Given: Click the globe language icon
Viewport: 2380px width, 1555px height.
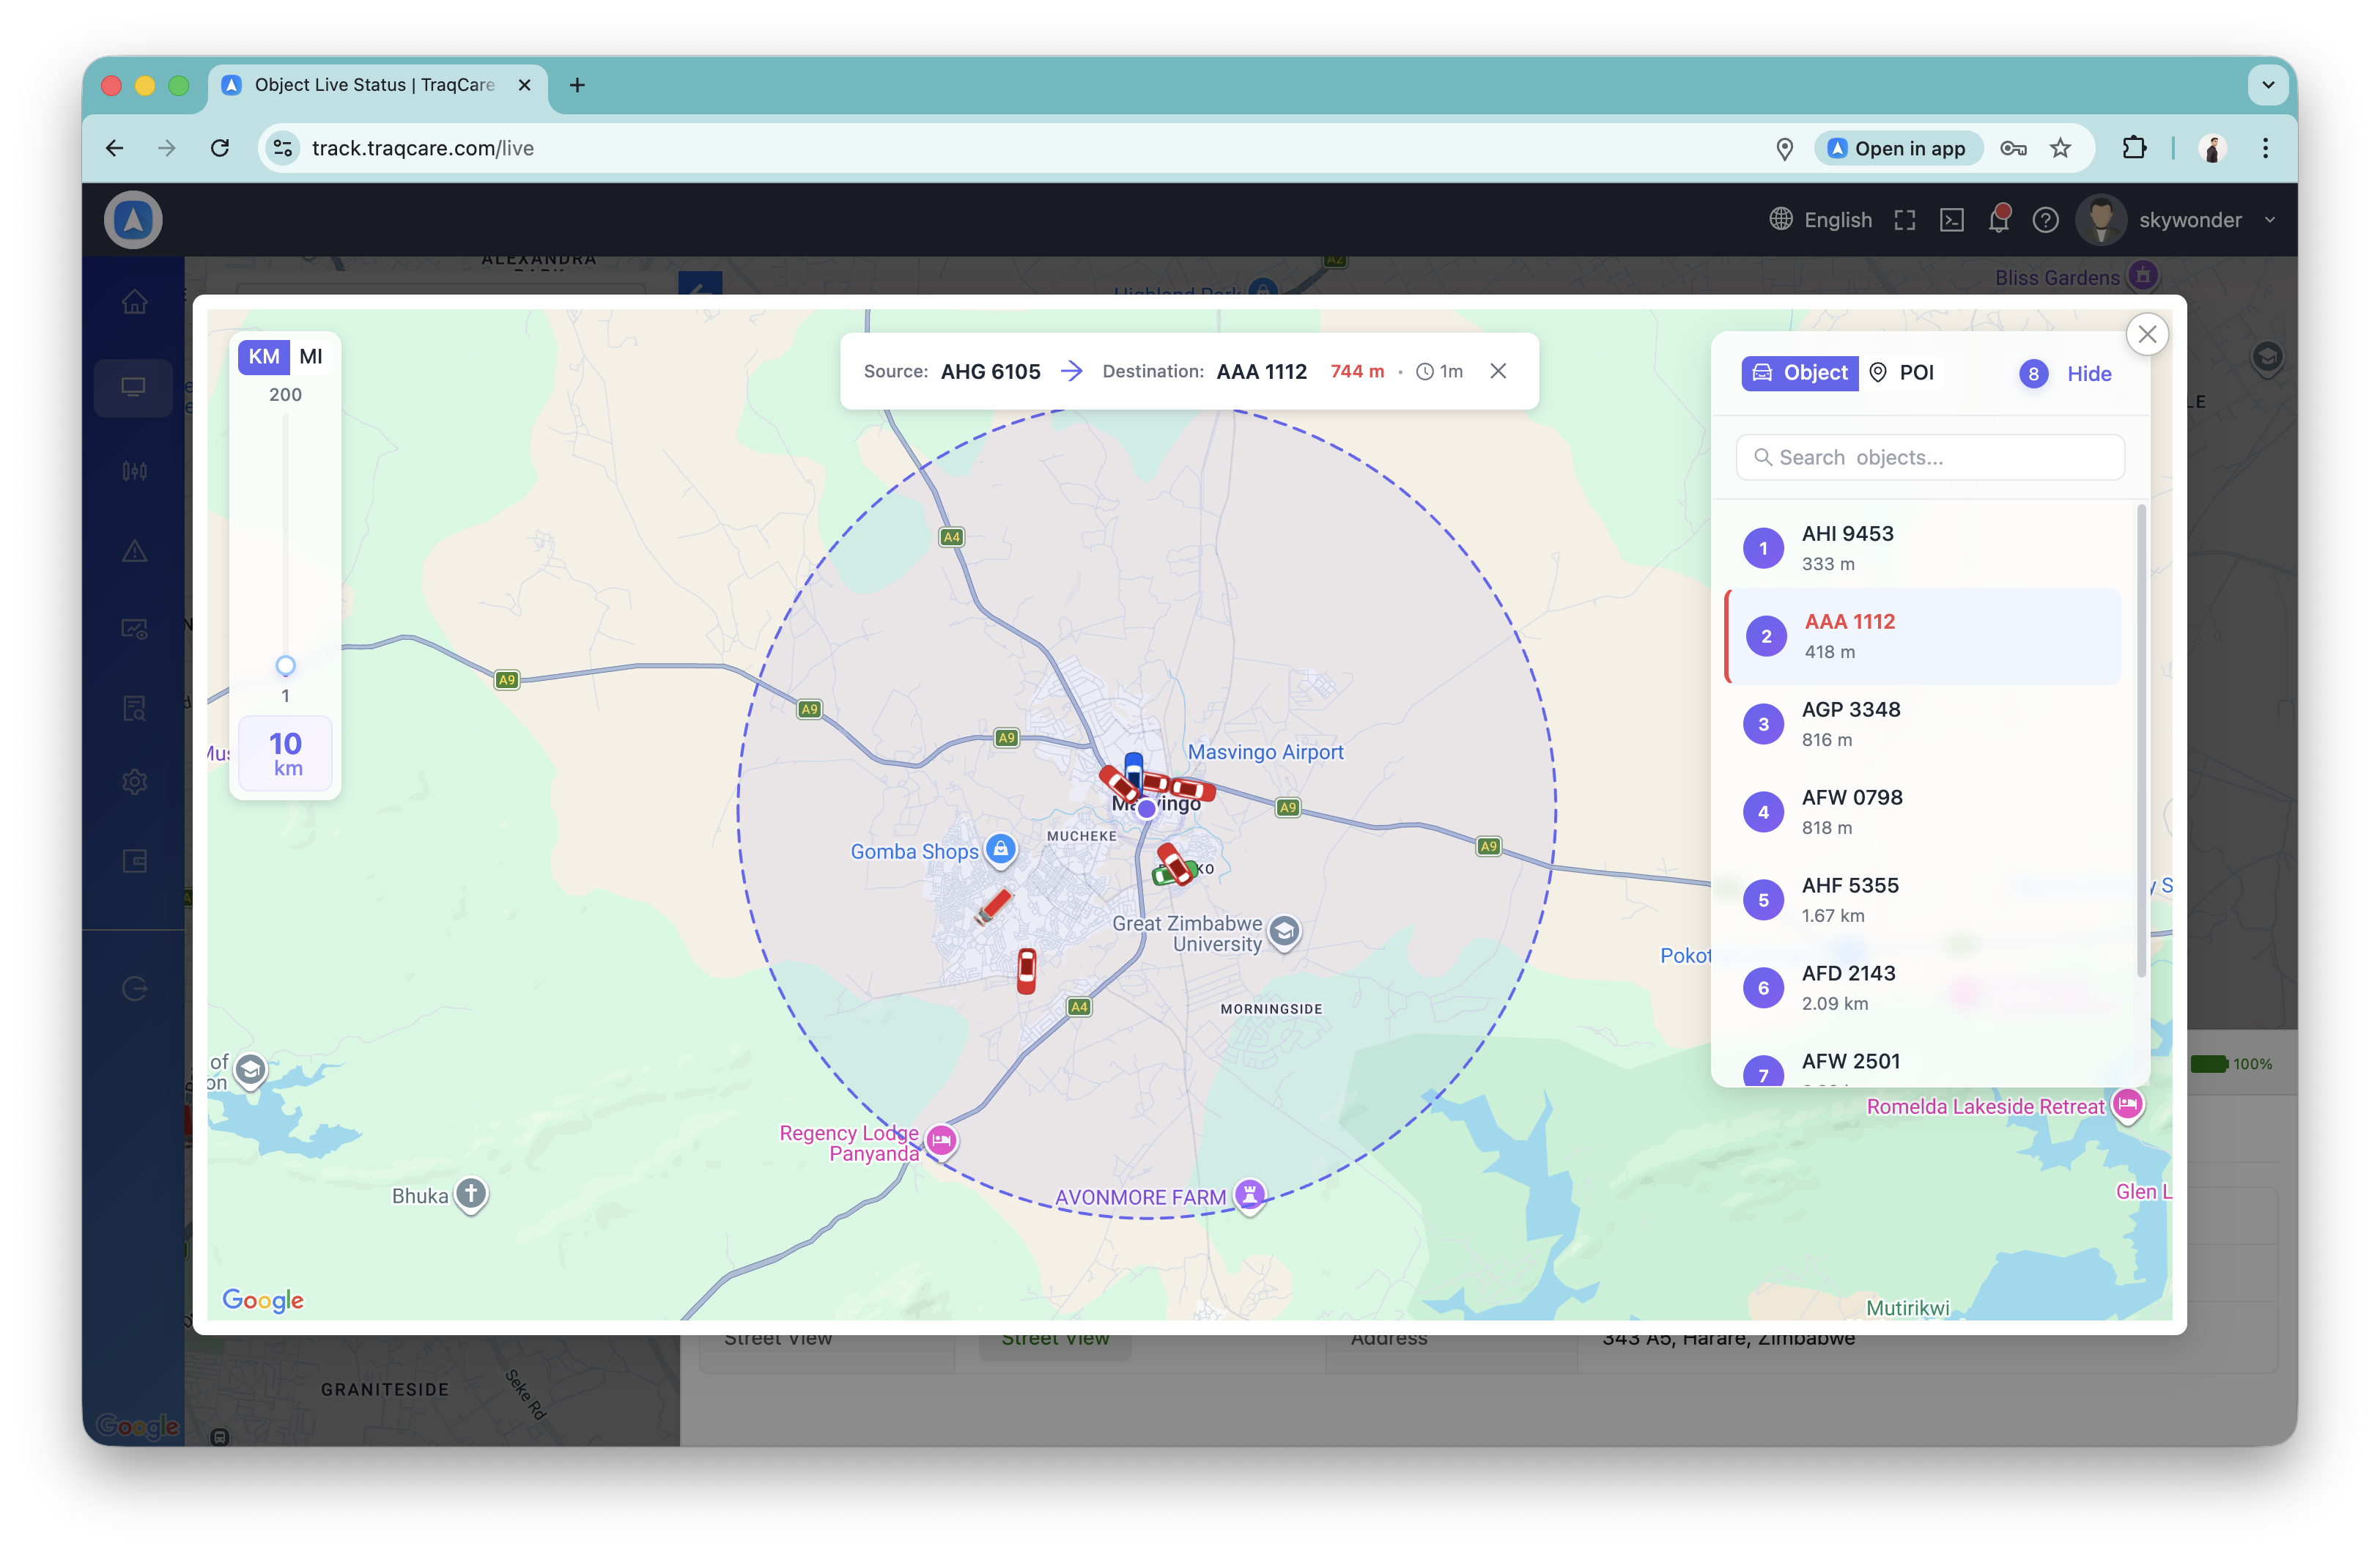Looking at the screenshot, I should pyautogui.click(x=1780, y=219).
